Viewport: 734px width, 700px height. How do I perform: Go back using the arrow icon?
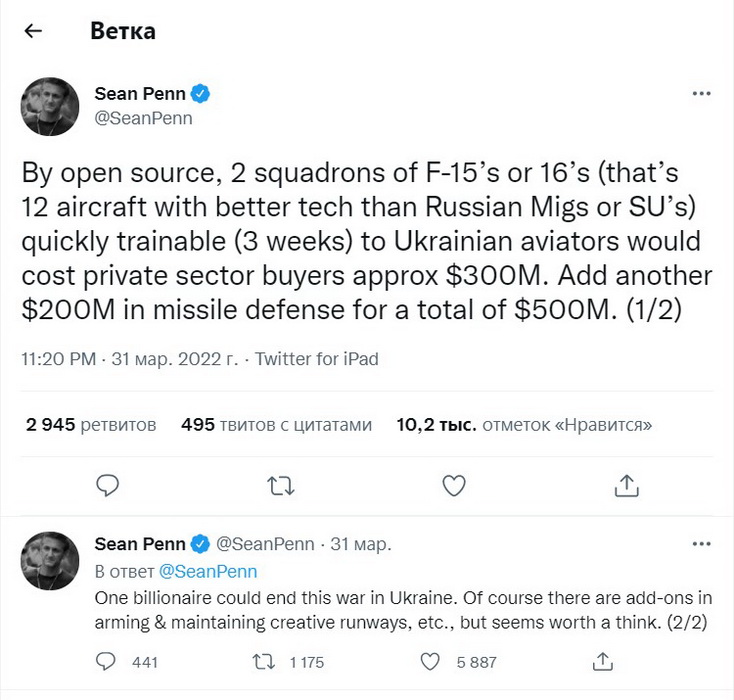pyautogui.click(x=34, y=31)
